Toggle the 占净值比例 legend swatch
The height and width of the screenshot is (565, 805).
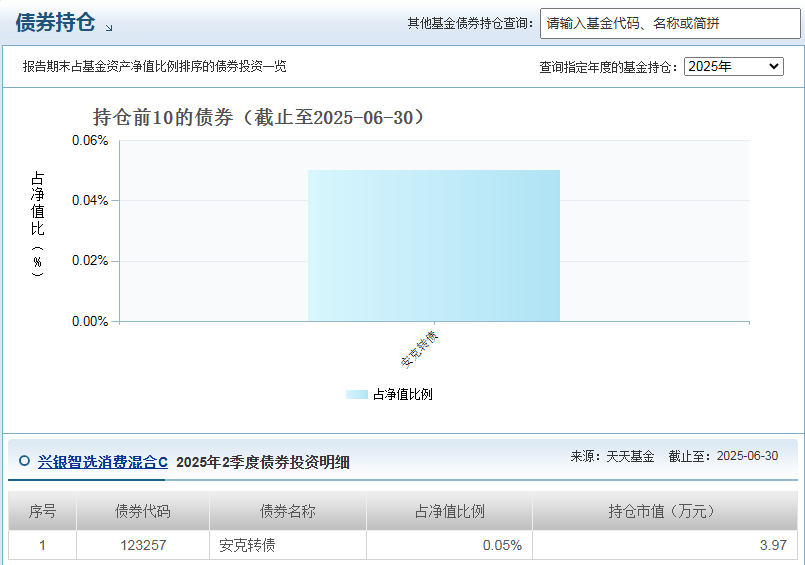357,394
